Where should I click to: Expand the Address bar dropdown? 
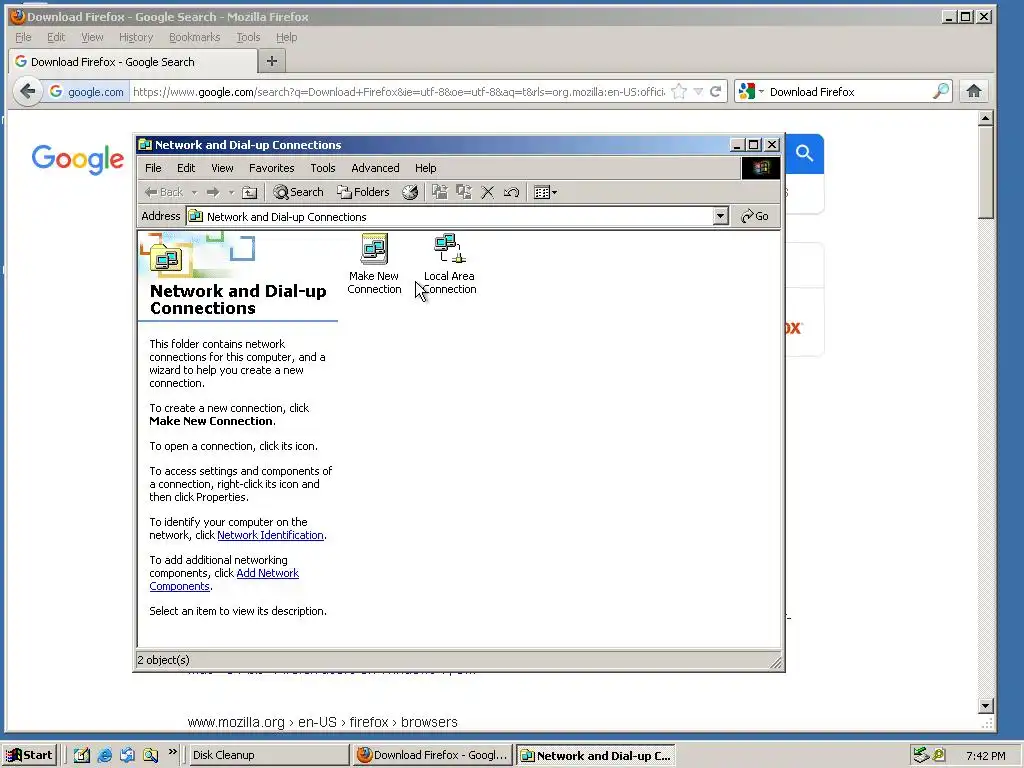click(x=720, y=216)
